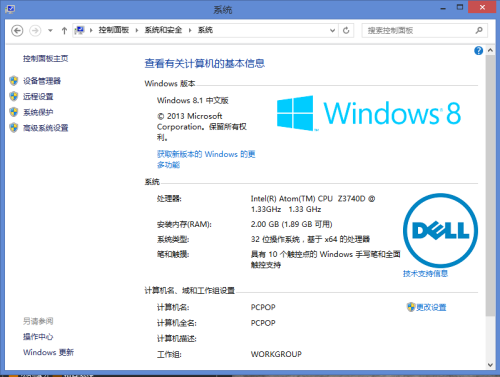
Task: Minimize the 系统 window
Action: click(443, 8)
